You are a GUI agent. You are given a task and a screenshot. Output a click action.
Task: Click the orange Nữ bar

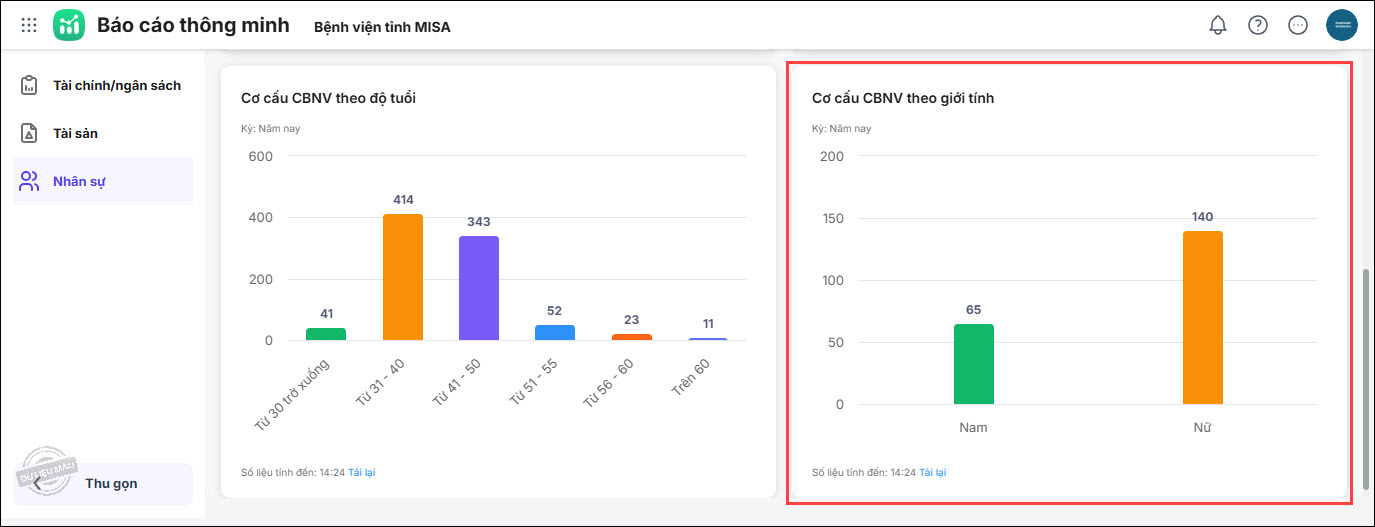pyautogui.click(x=1203, y=318)
